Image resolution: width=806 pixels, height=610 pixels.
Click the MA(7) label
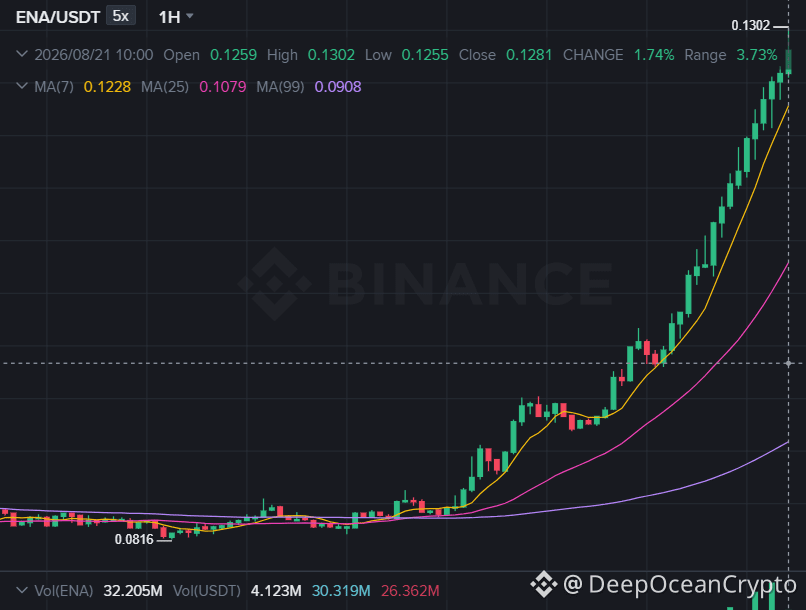click(54, 86)
